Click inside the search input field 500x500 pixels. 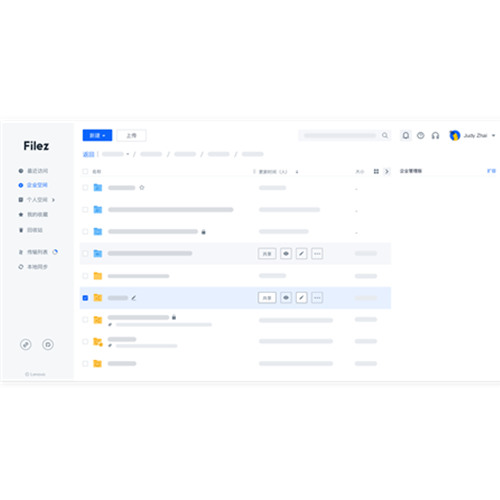coord(340,135)
